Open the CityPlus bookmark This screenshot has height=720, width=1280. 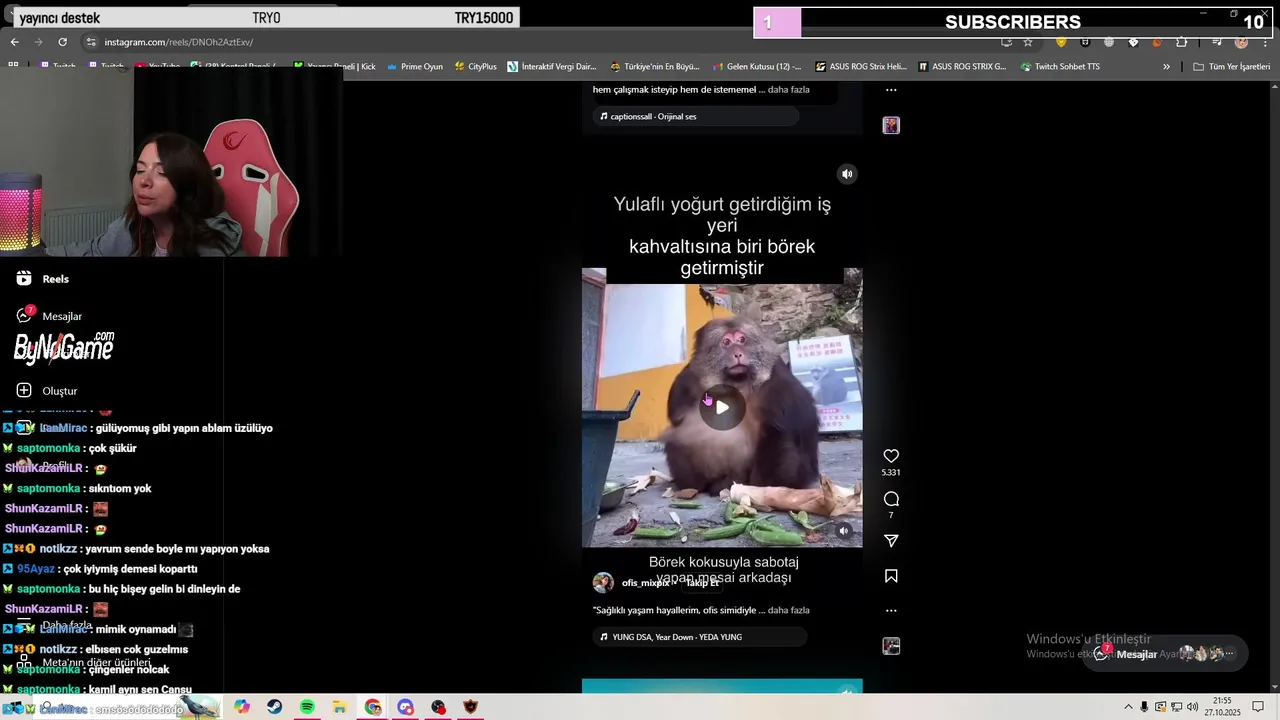(x=474, y=67)
